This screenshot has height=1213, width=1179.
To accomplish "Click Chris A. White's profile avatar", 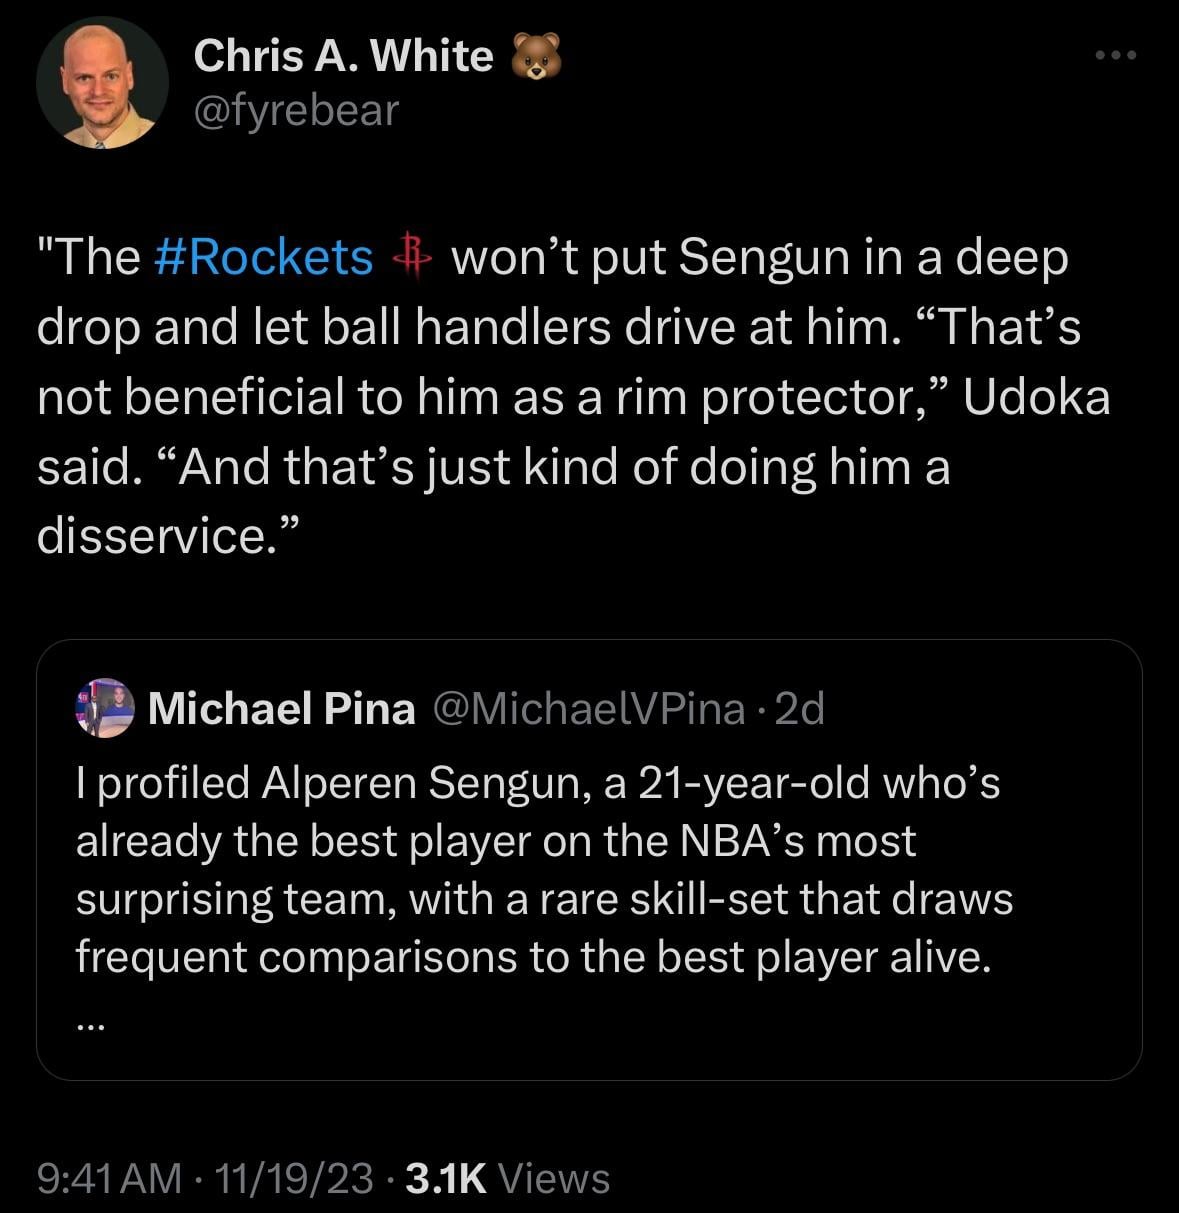I will tap(102, 83).
